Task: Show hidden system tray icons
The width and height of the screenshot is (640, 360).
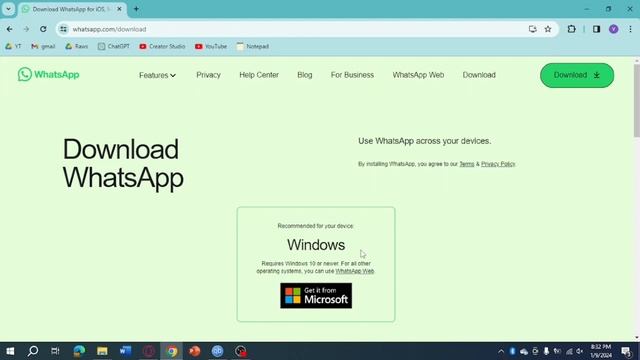Action: pos(501,351)
